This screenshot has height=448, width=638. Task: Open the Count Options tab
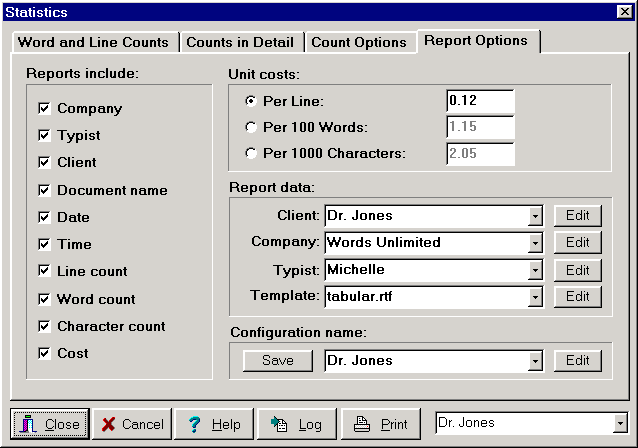(358, 42)
